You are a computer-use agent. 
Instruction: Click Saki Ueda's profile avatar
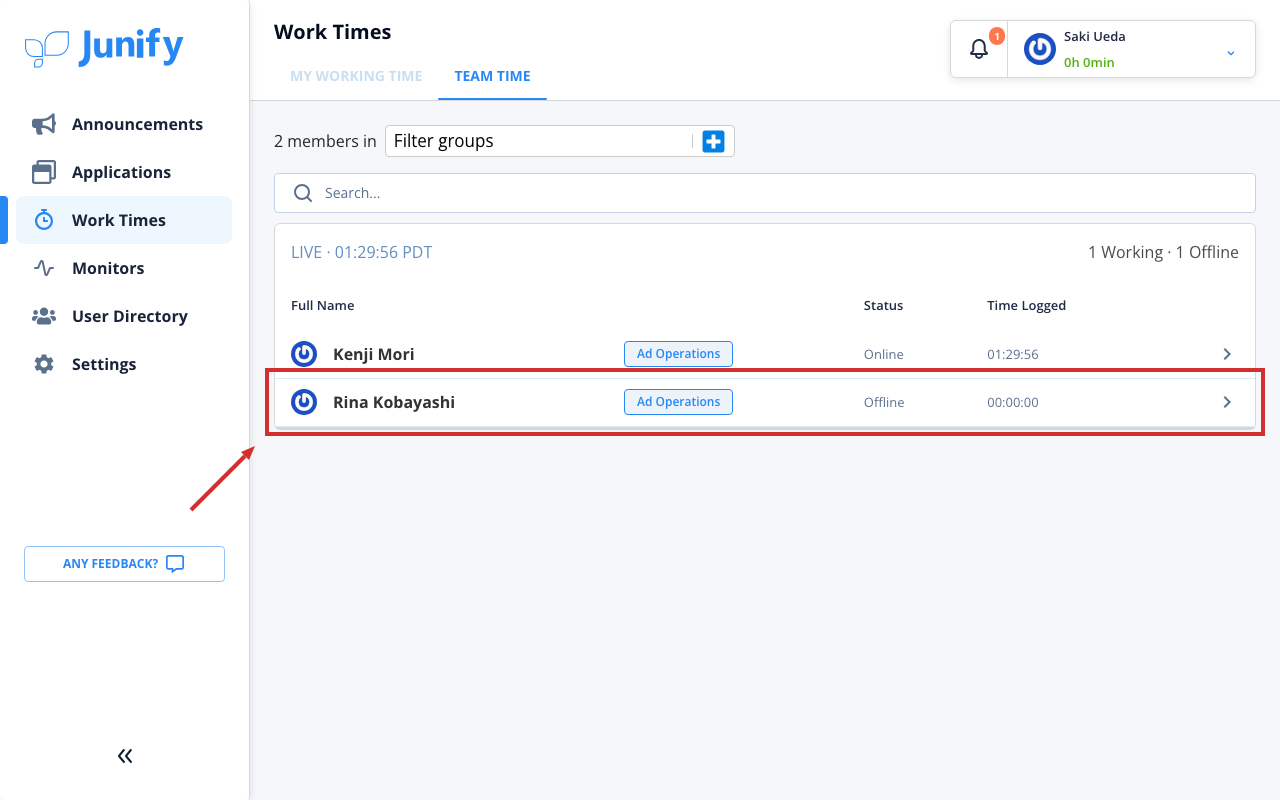1040,49
